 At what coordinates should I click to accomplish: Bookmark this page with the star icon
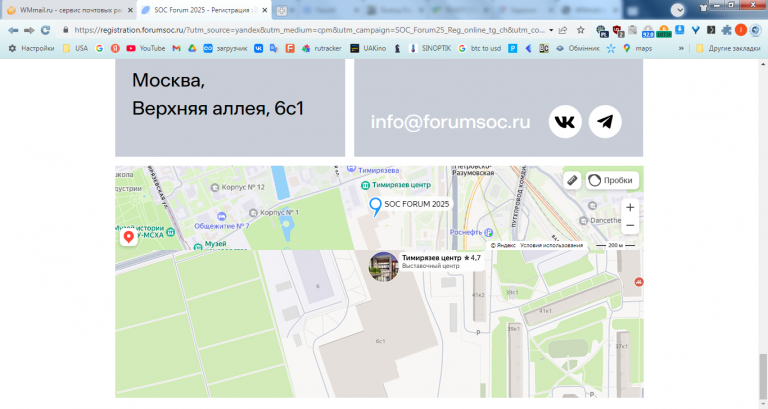point(580,30)
